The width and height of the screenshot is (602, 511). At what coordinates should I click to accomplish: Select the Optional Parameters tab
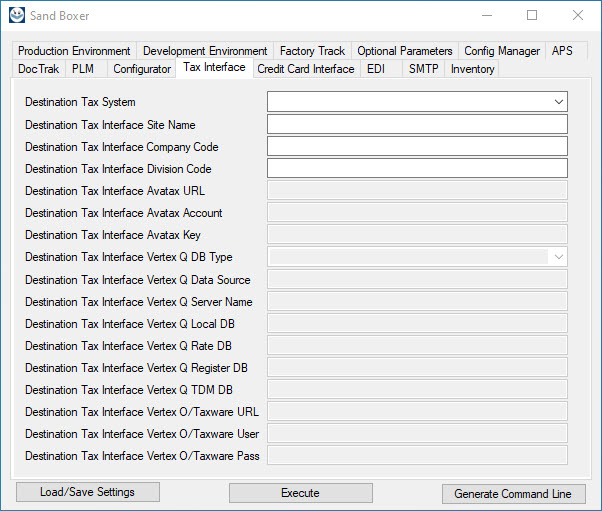click(405, 51)
